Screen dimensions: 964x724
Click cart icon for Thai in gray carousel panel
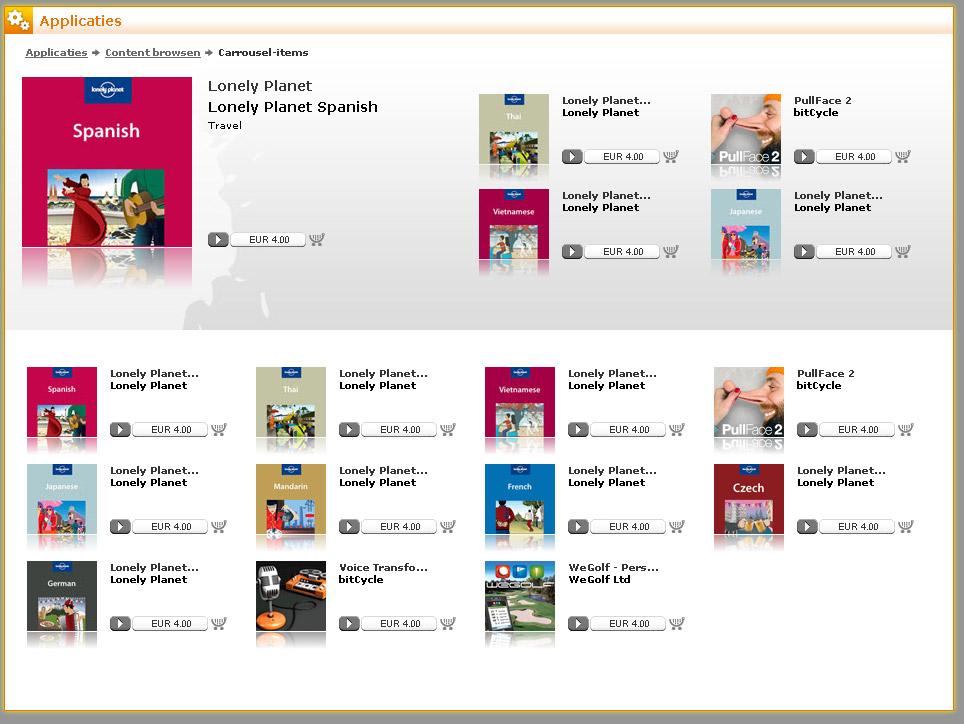click(671, 156)
